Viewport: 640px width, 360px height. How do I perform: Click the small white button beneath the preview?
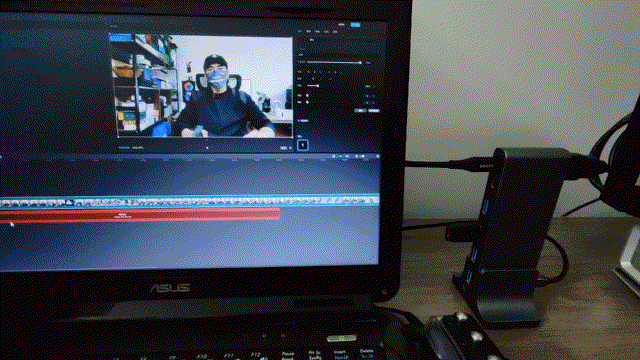point(284,148)
